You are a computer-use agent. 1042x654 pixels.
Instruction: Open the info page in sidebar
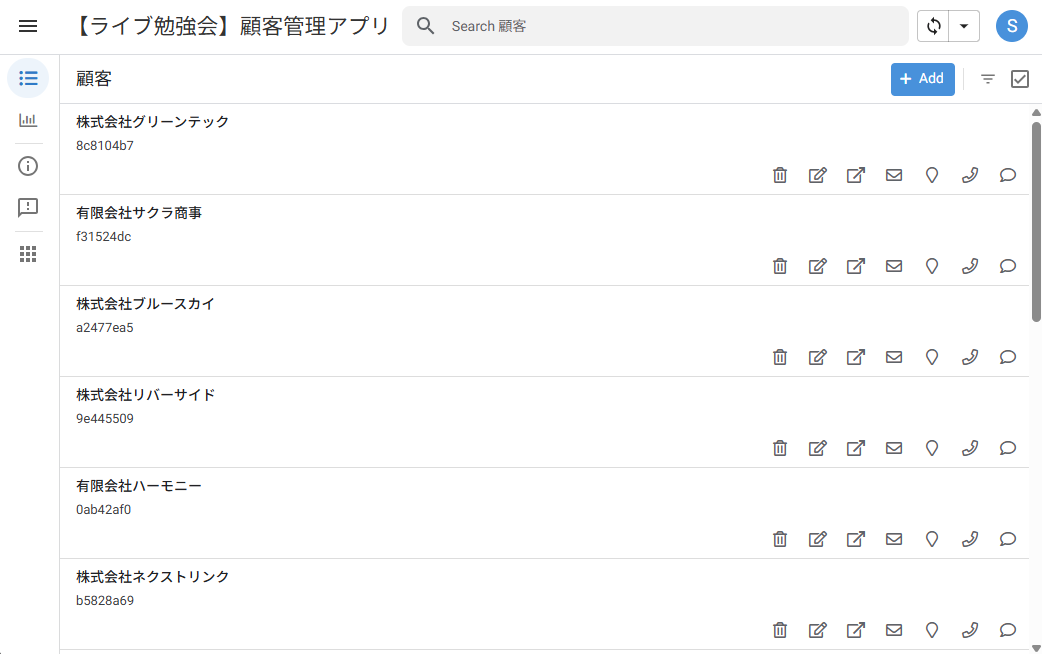(28, 166)
